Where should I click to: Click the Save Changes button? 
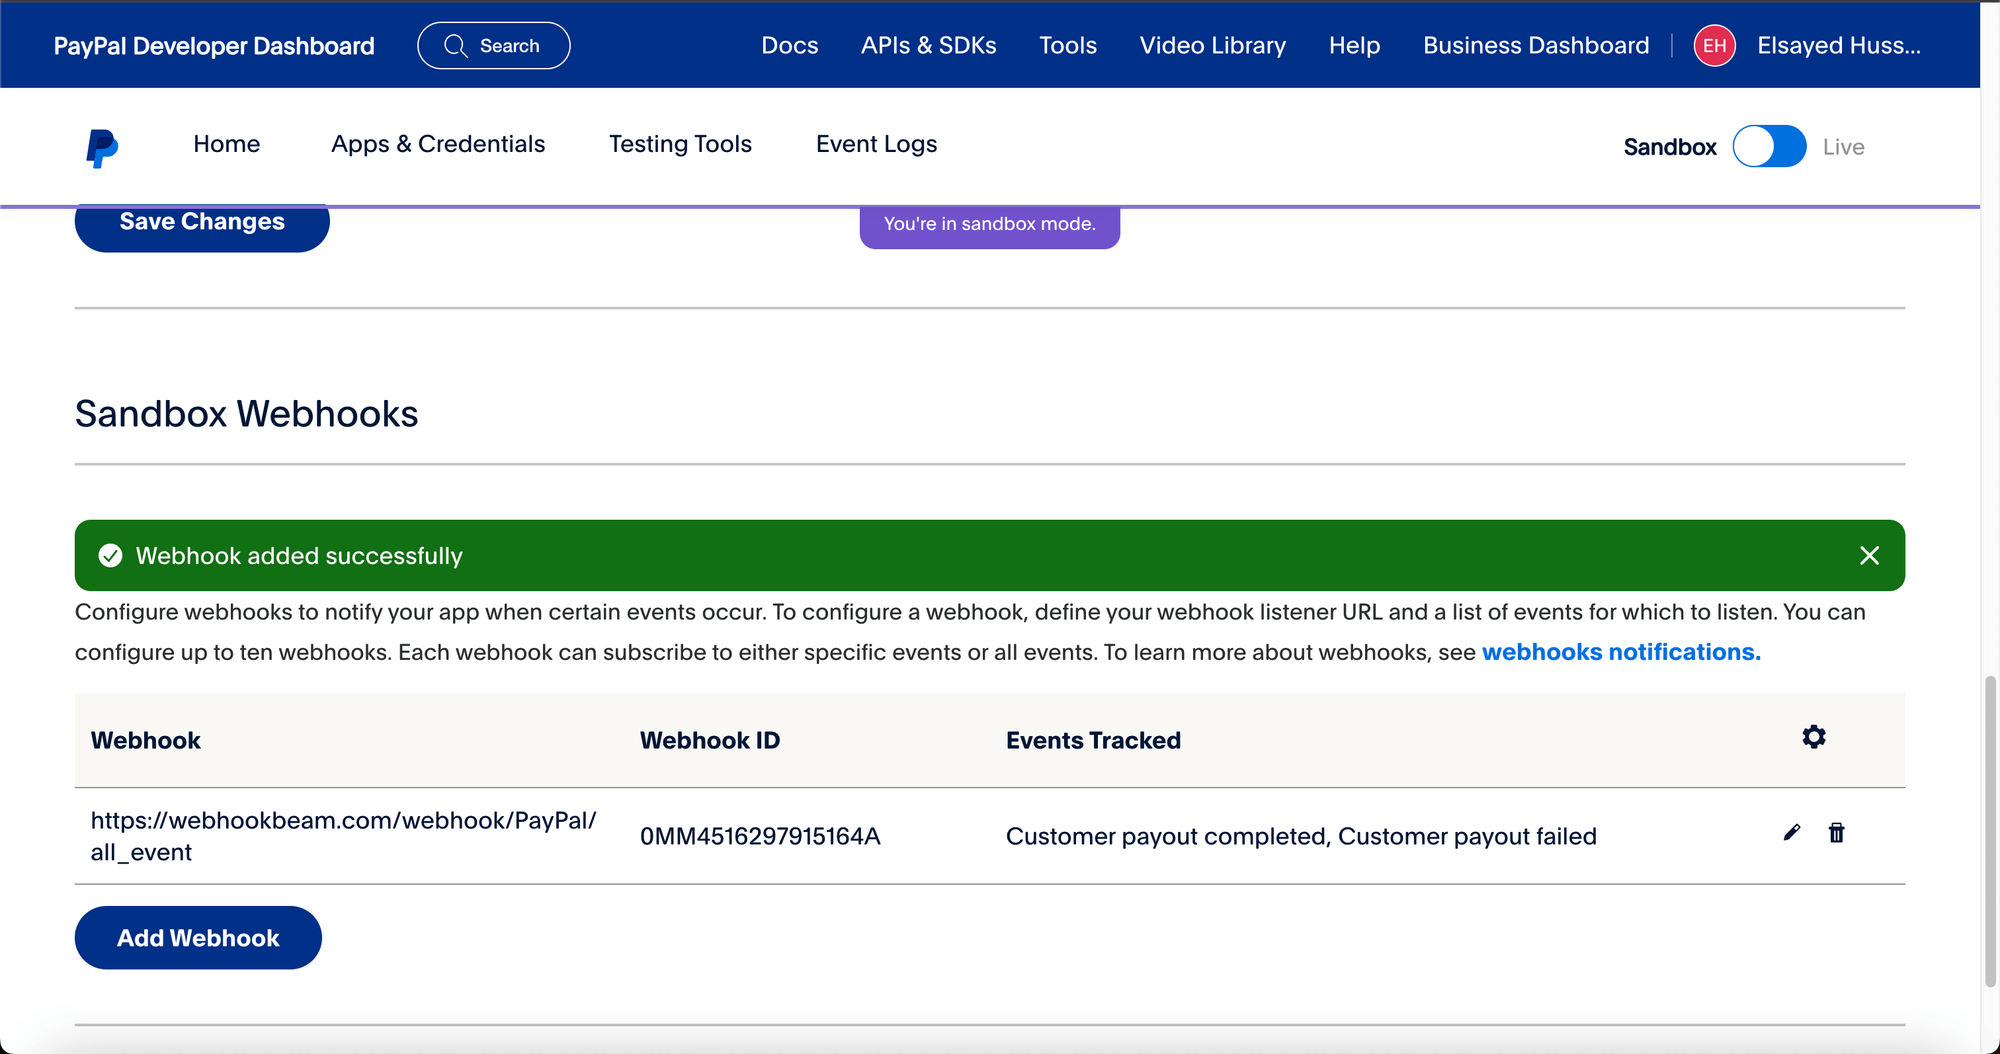tap(202, 224)
